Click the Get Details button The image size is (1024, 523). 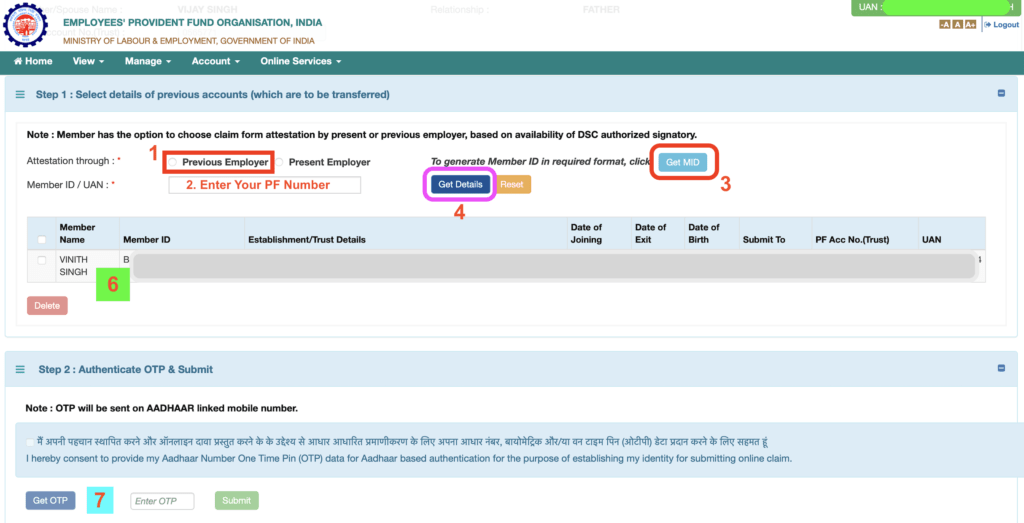460,185
